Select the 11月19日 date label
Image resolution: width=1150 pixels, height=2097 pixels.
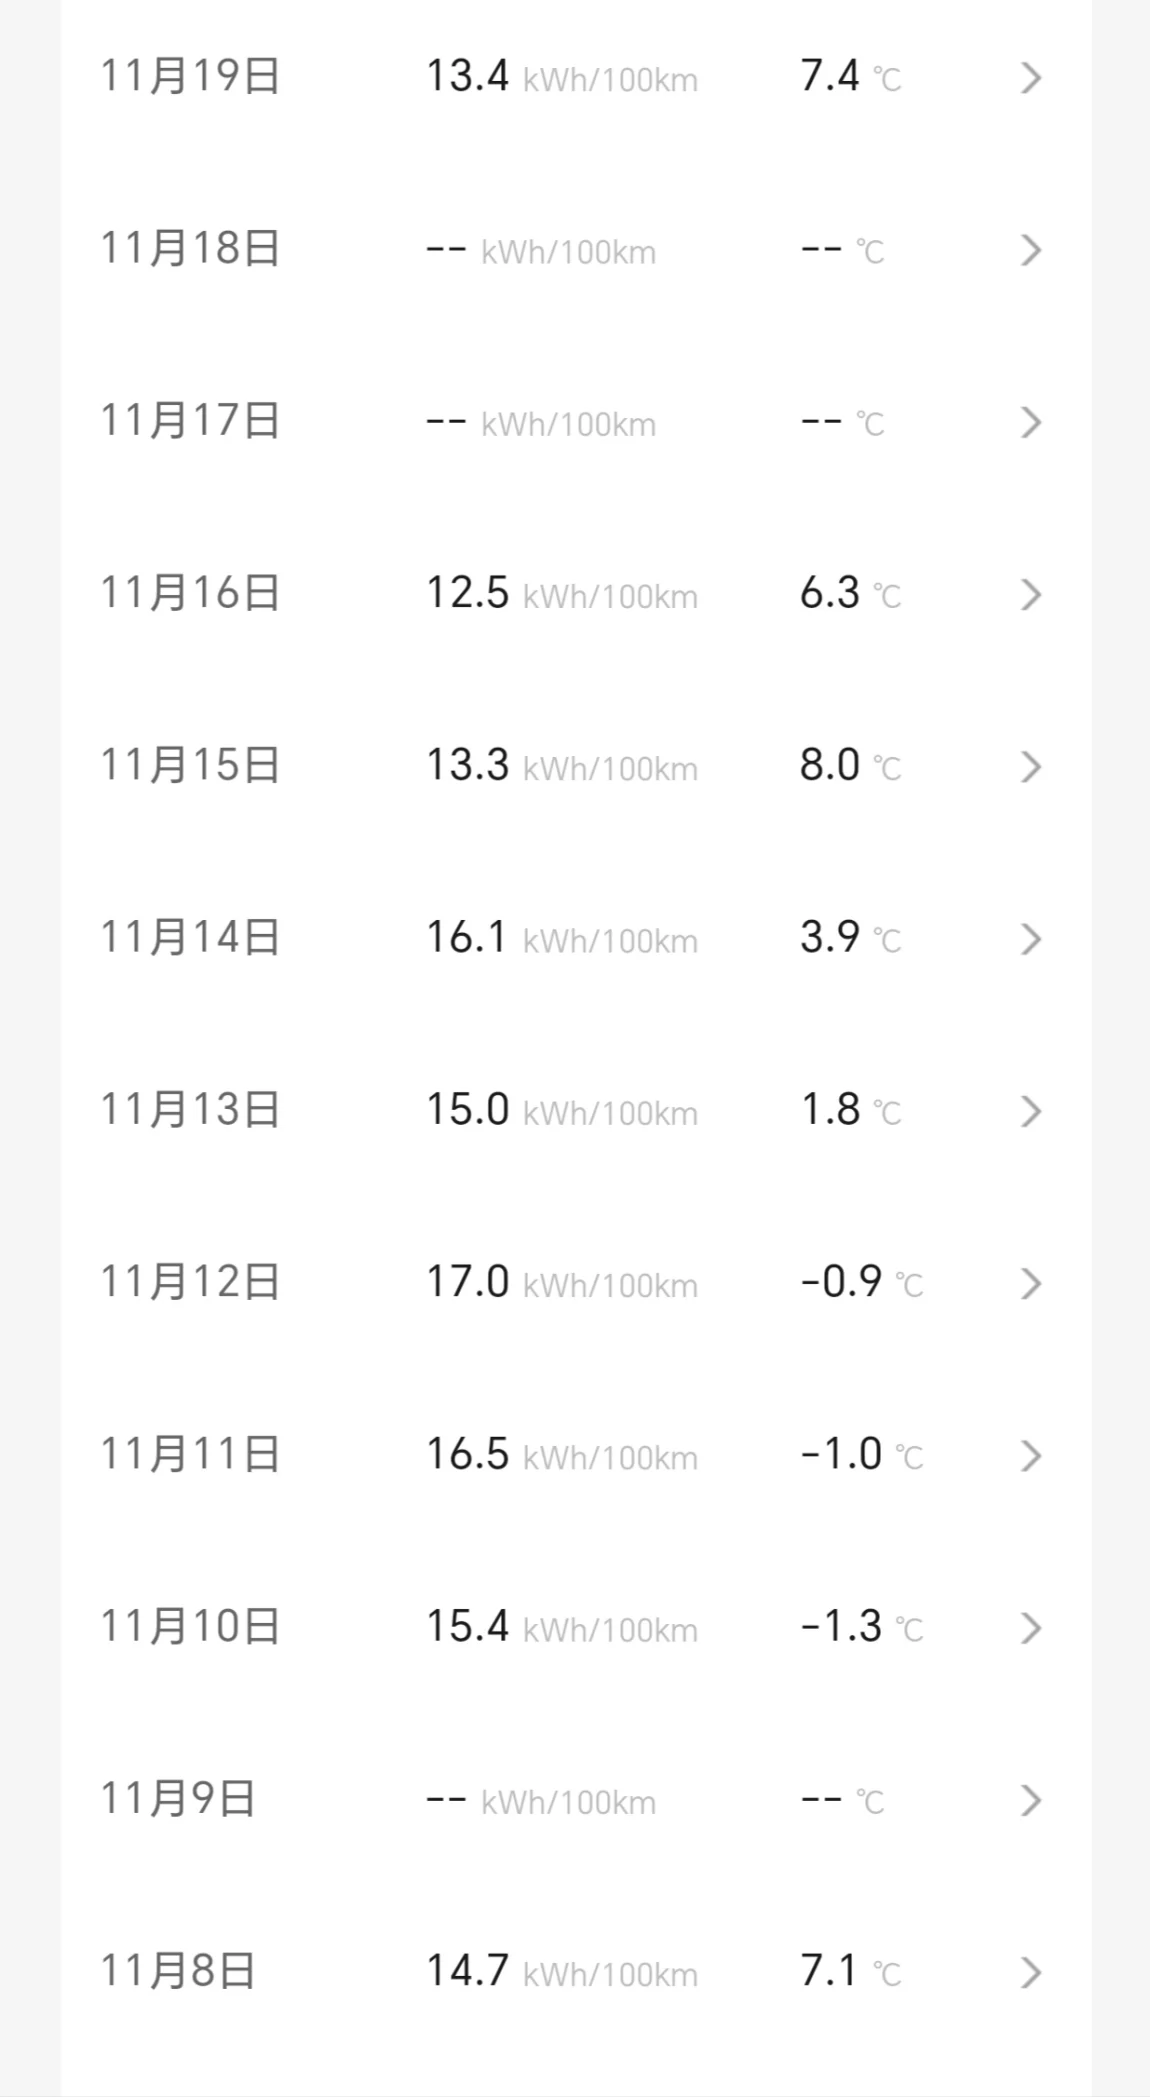pos(190,76)
